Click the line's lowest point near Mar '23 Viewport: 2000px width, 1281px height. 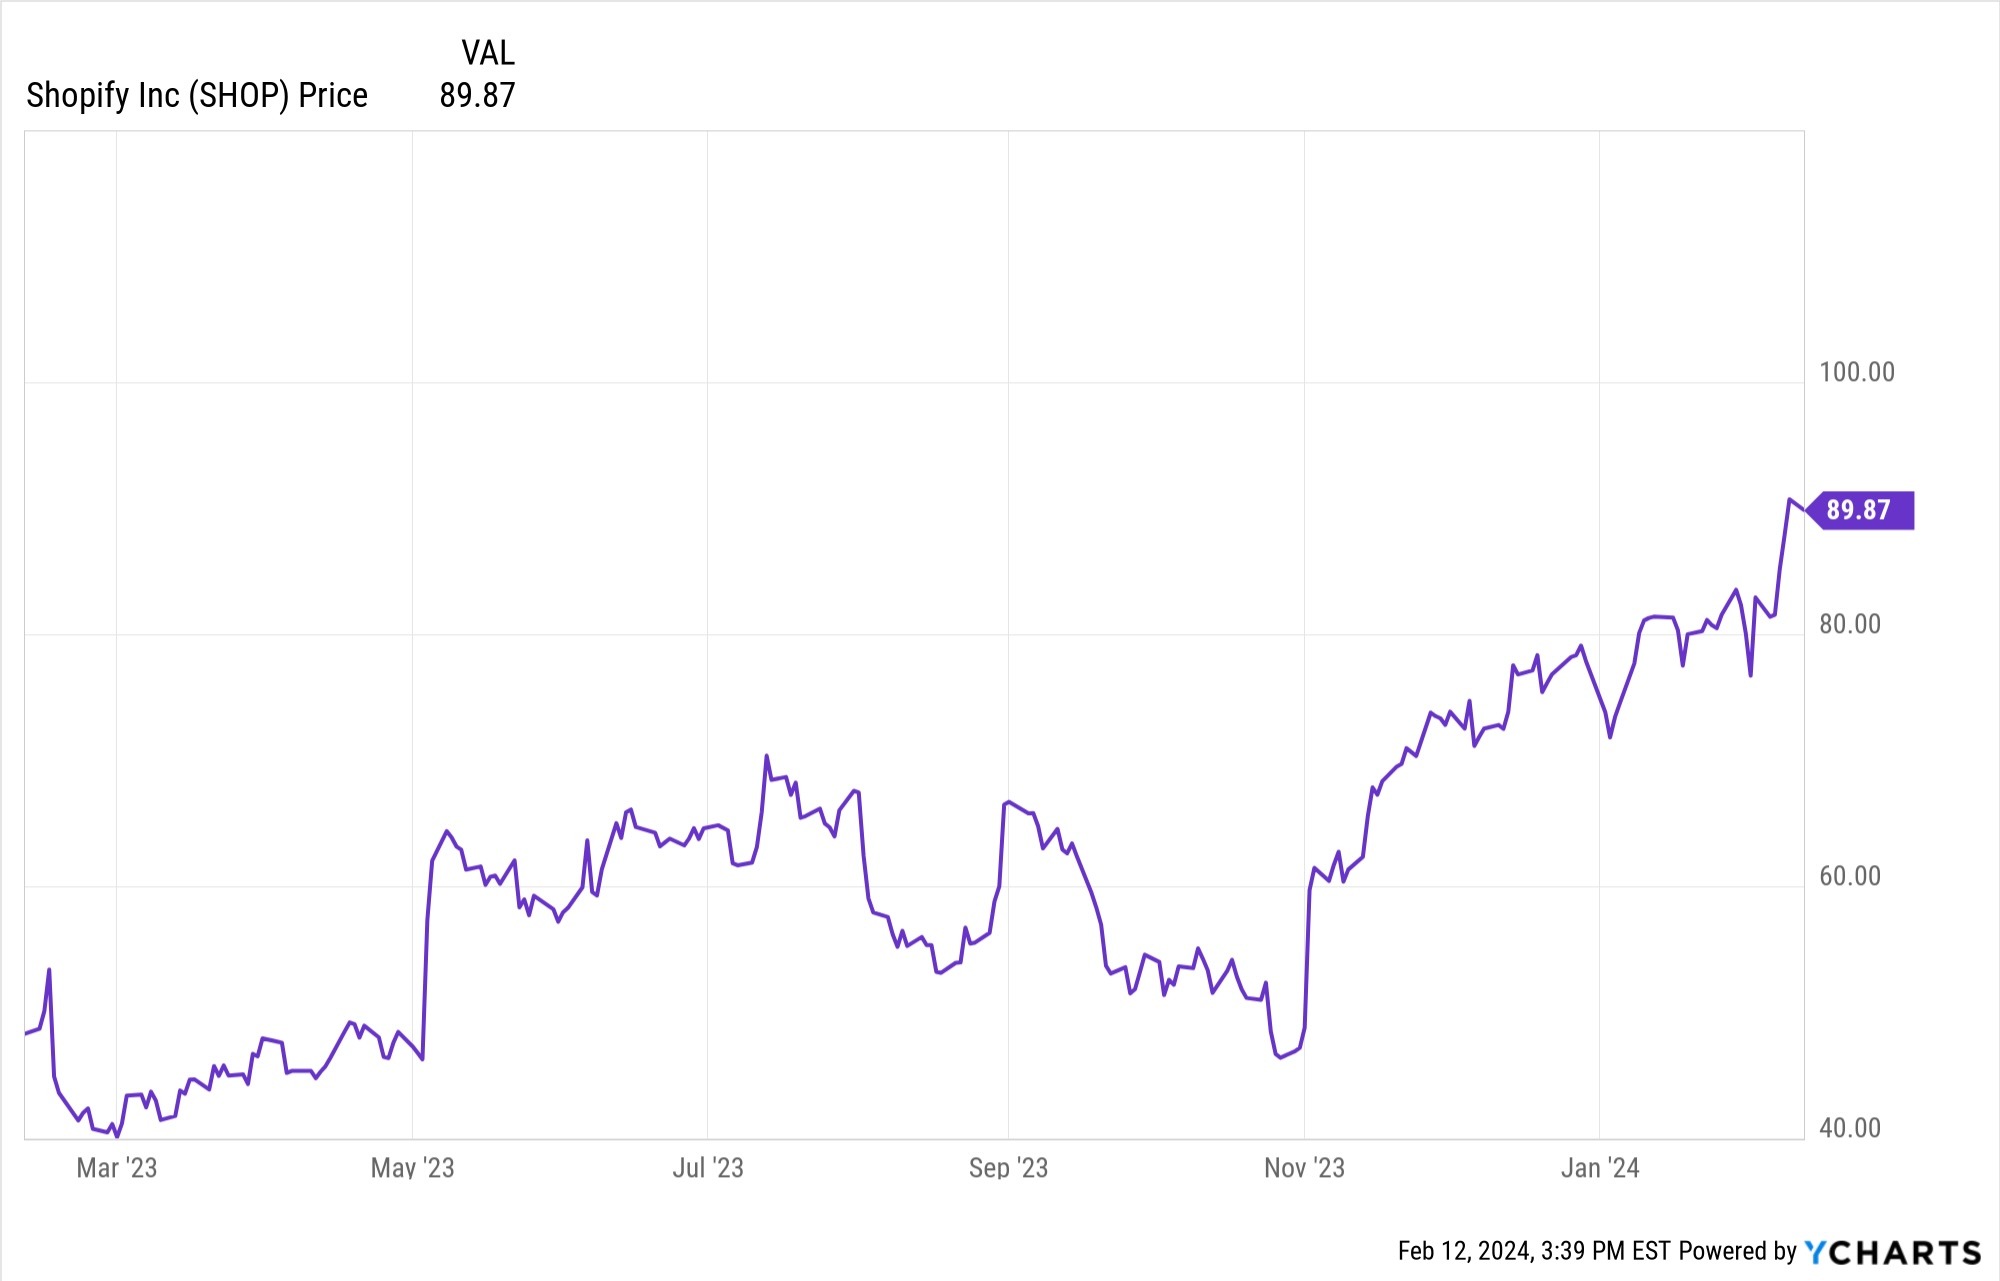117,1137
